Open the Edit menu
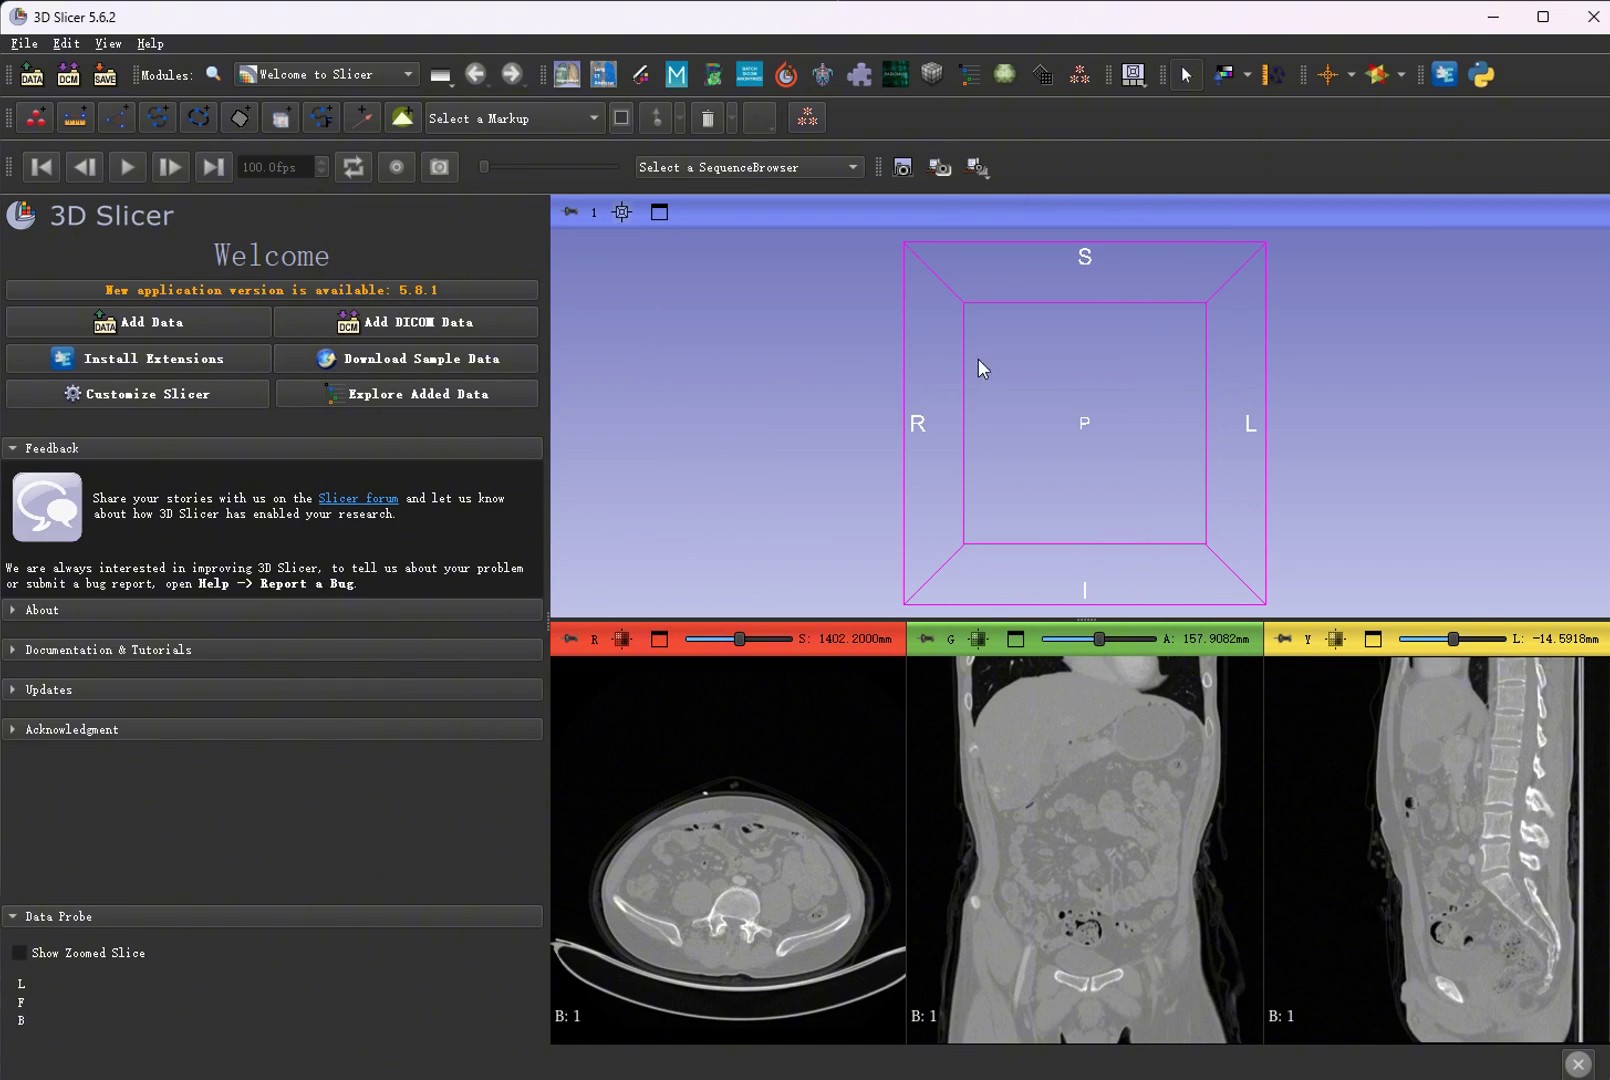This screenshot has height=1080, width=1610. (x=66, y=44)
